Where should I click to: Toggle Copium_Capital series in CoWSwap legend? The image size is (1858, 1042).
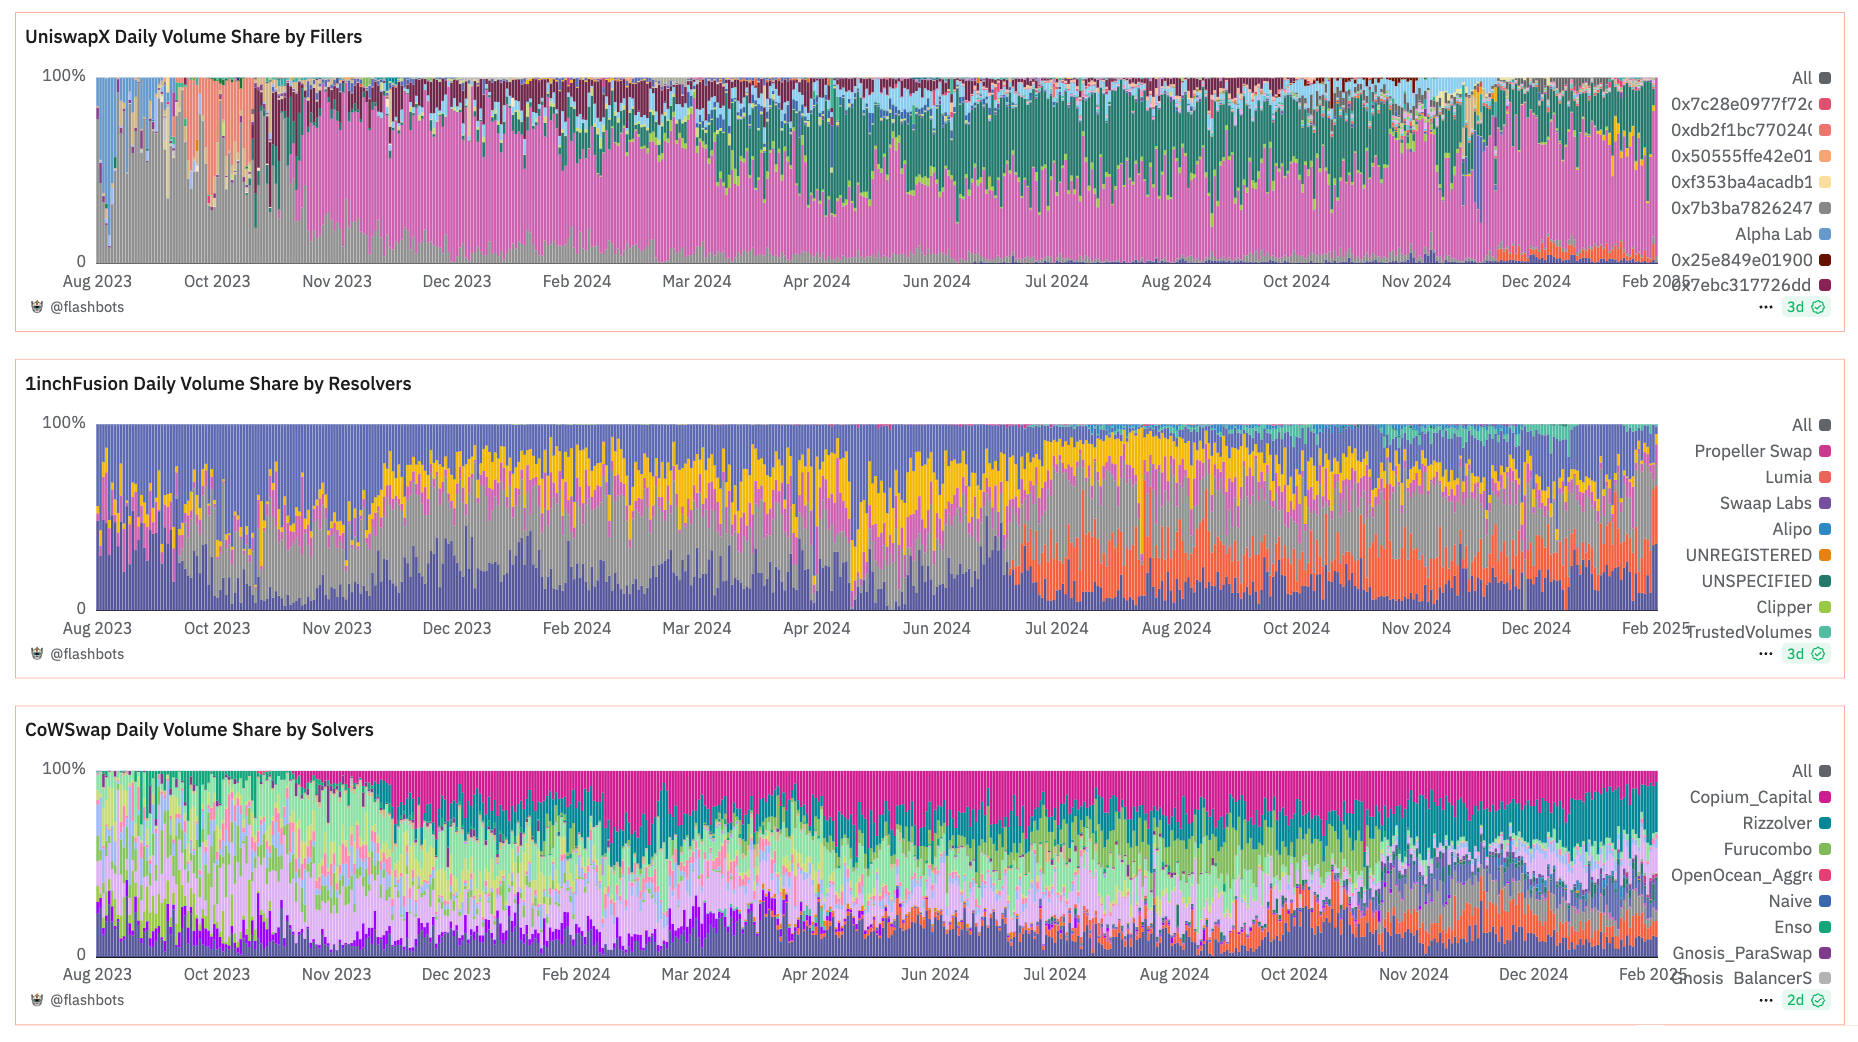[1750, 797]
